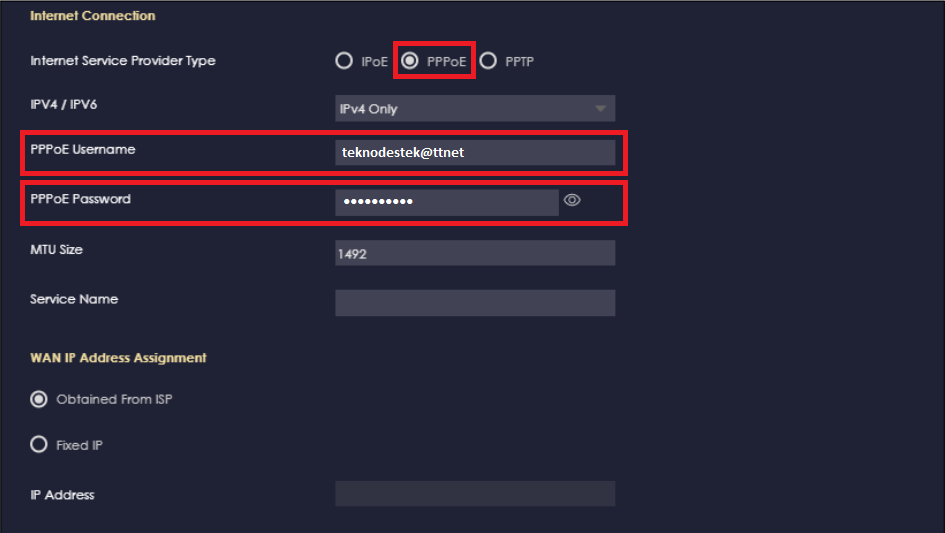945x533 pixels.
Task: Click the WAN IP Address Assignment heading
Action: pos(118,357)
